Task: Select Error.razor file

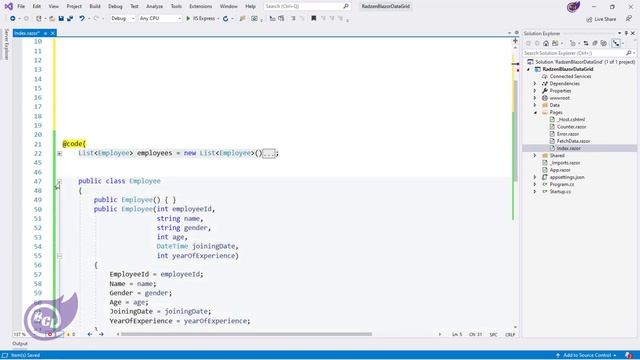Action: [x=568, y=134]
